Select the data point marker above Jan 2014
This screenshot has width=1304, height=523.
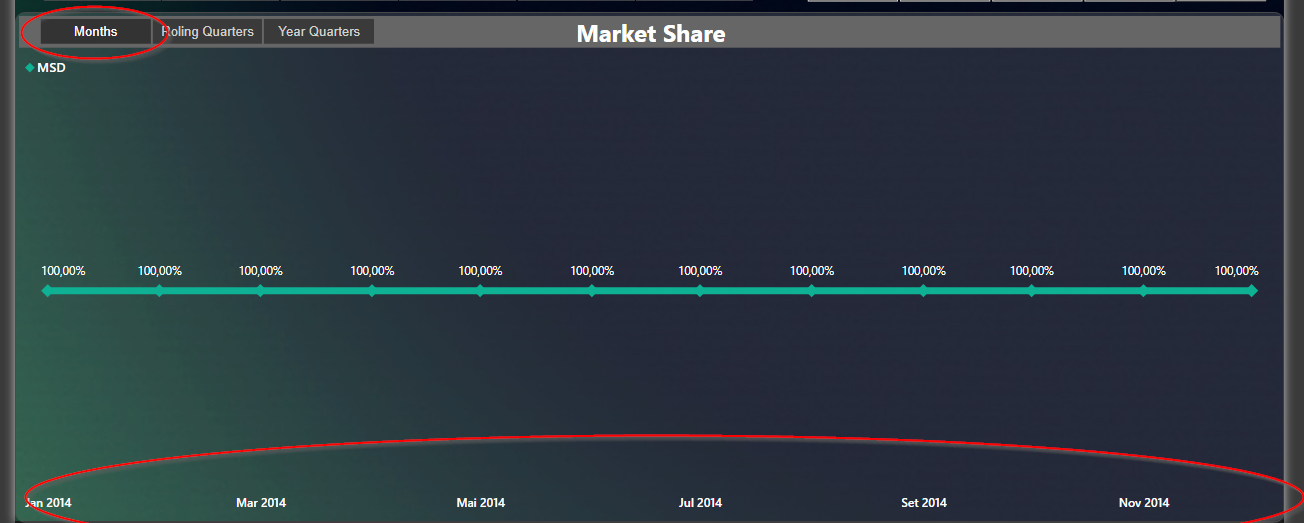pos(46,291)
